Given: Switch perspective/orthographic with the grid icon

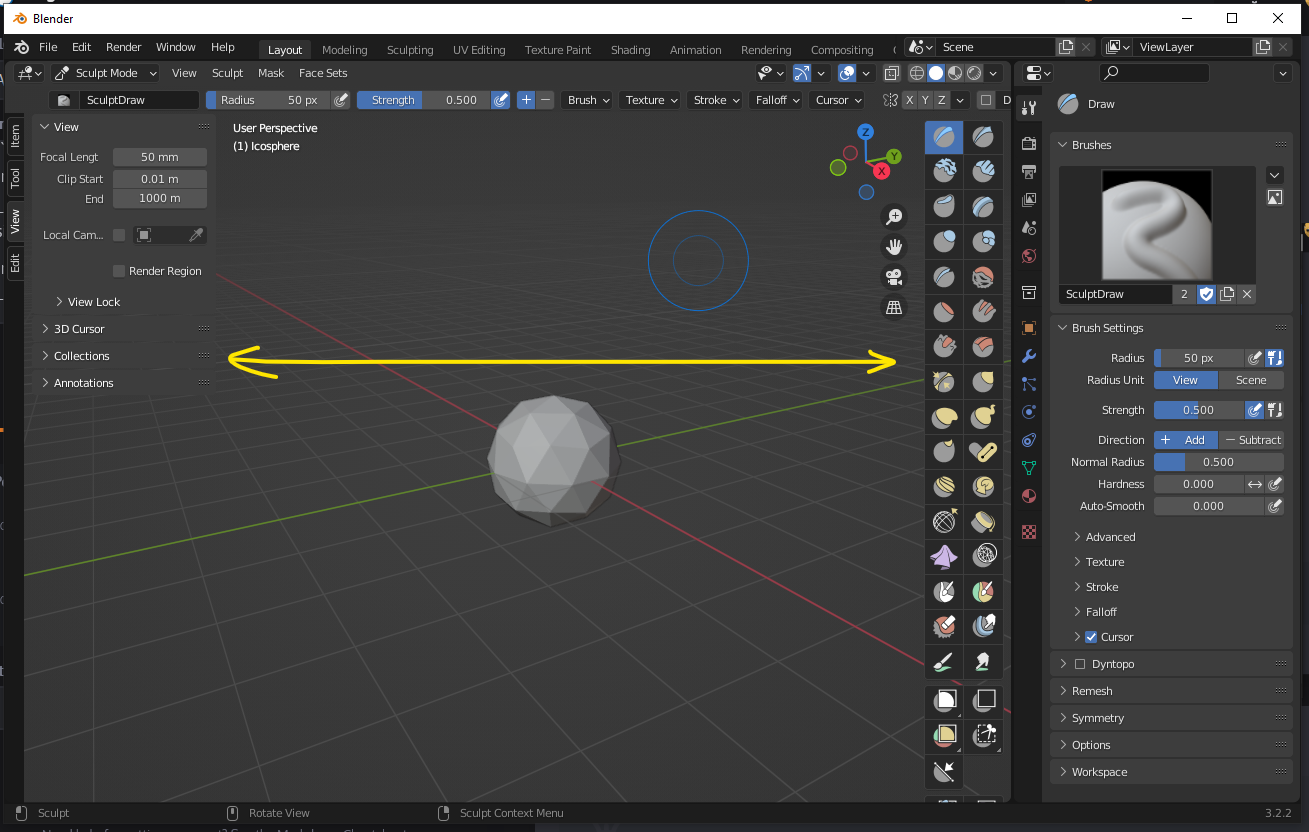Looking at the screenshot, I should coord(893,307).
